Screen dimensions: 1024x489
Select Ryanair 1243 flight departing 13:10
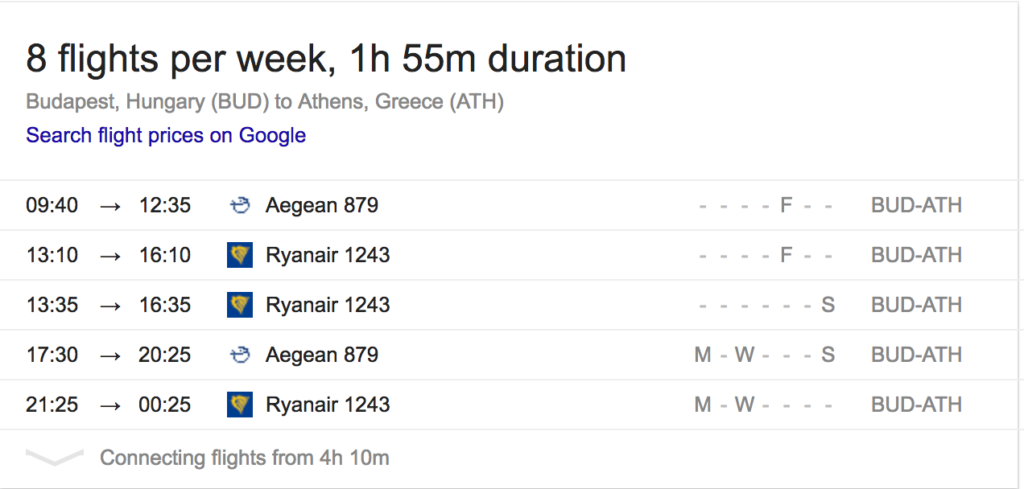[509, 255]
